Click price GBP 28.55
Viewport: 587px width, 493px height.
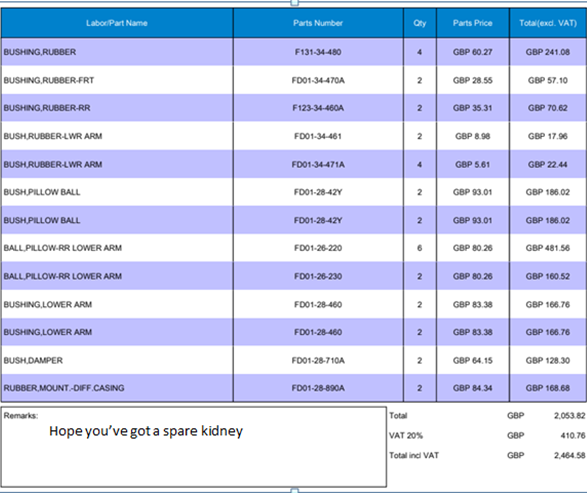tap(472, 80)
